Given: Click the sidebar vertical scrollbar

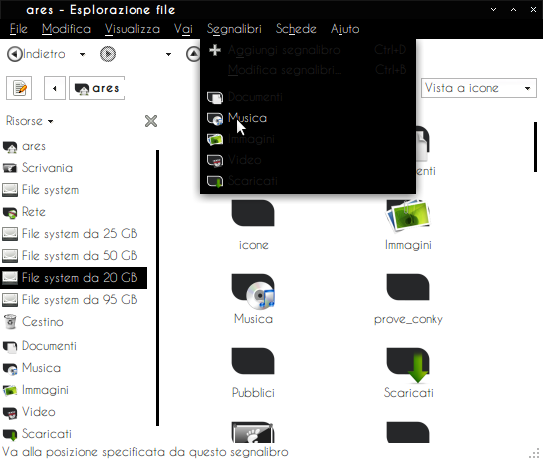Looking at the screenshot, I should click(x=158, y=287).
